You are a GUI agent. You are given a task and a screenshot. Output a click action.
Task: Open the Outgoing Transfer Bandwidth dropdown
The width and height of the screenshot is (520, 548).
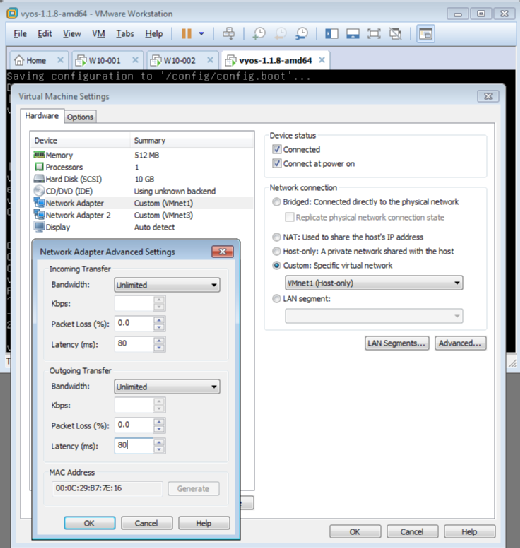(x=167, y=387)
